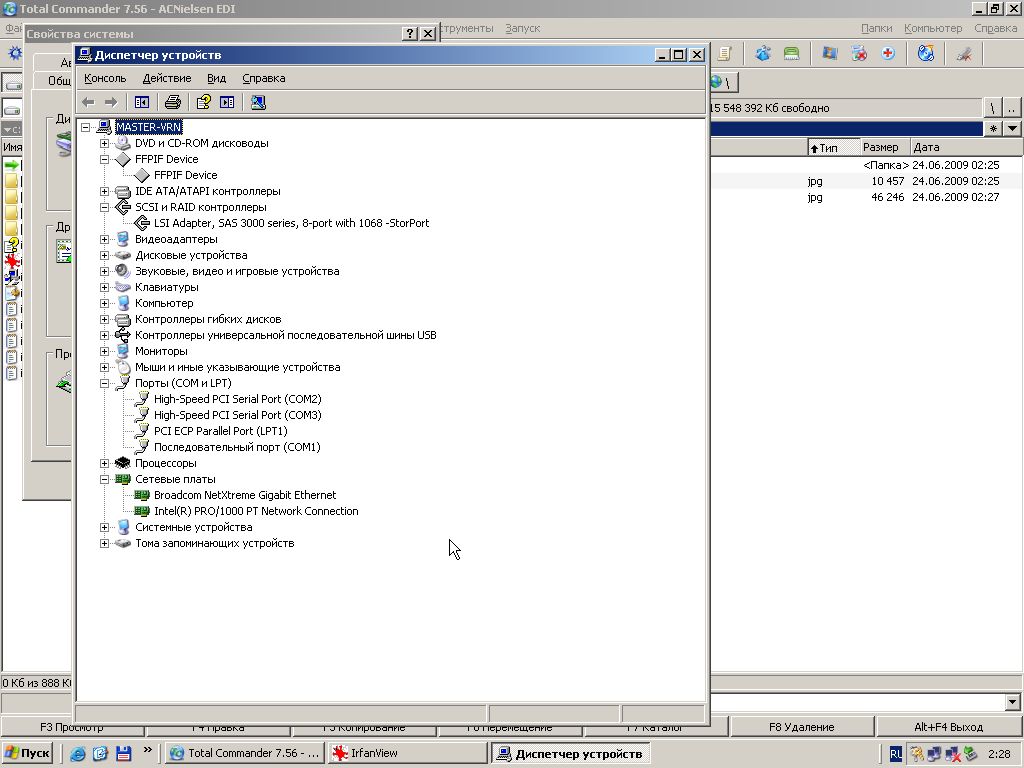Image resolution: width=1024 pixels, height=768 pixels.
Task: Open Папки menu in Total Commander
Action: (876, 28)
